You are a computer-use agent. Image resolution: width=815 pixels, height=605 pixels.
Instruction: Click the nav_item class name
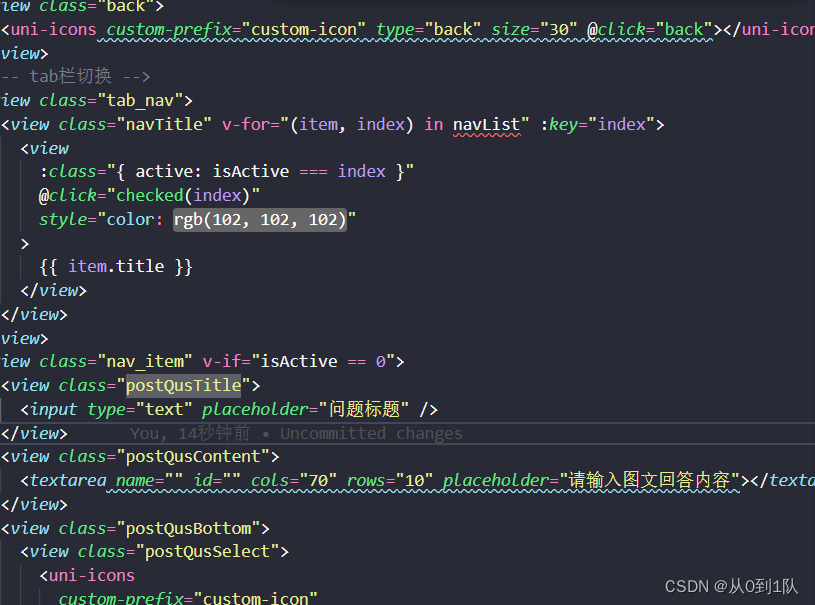pyautogui.click(x=145, y=361)
